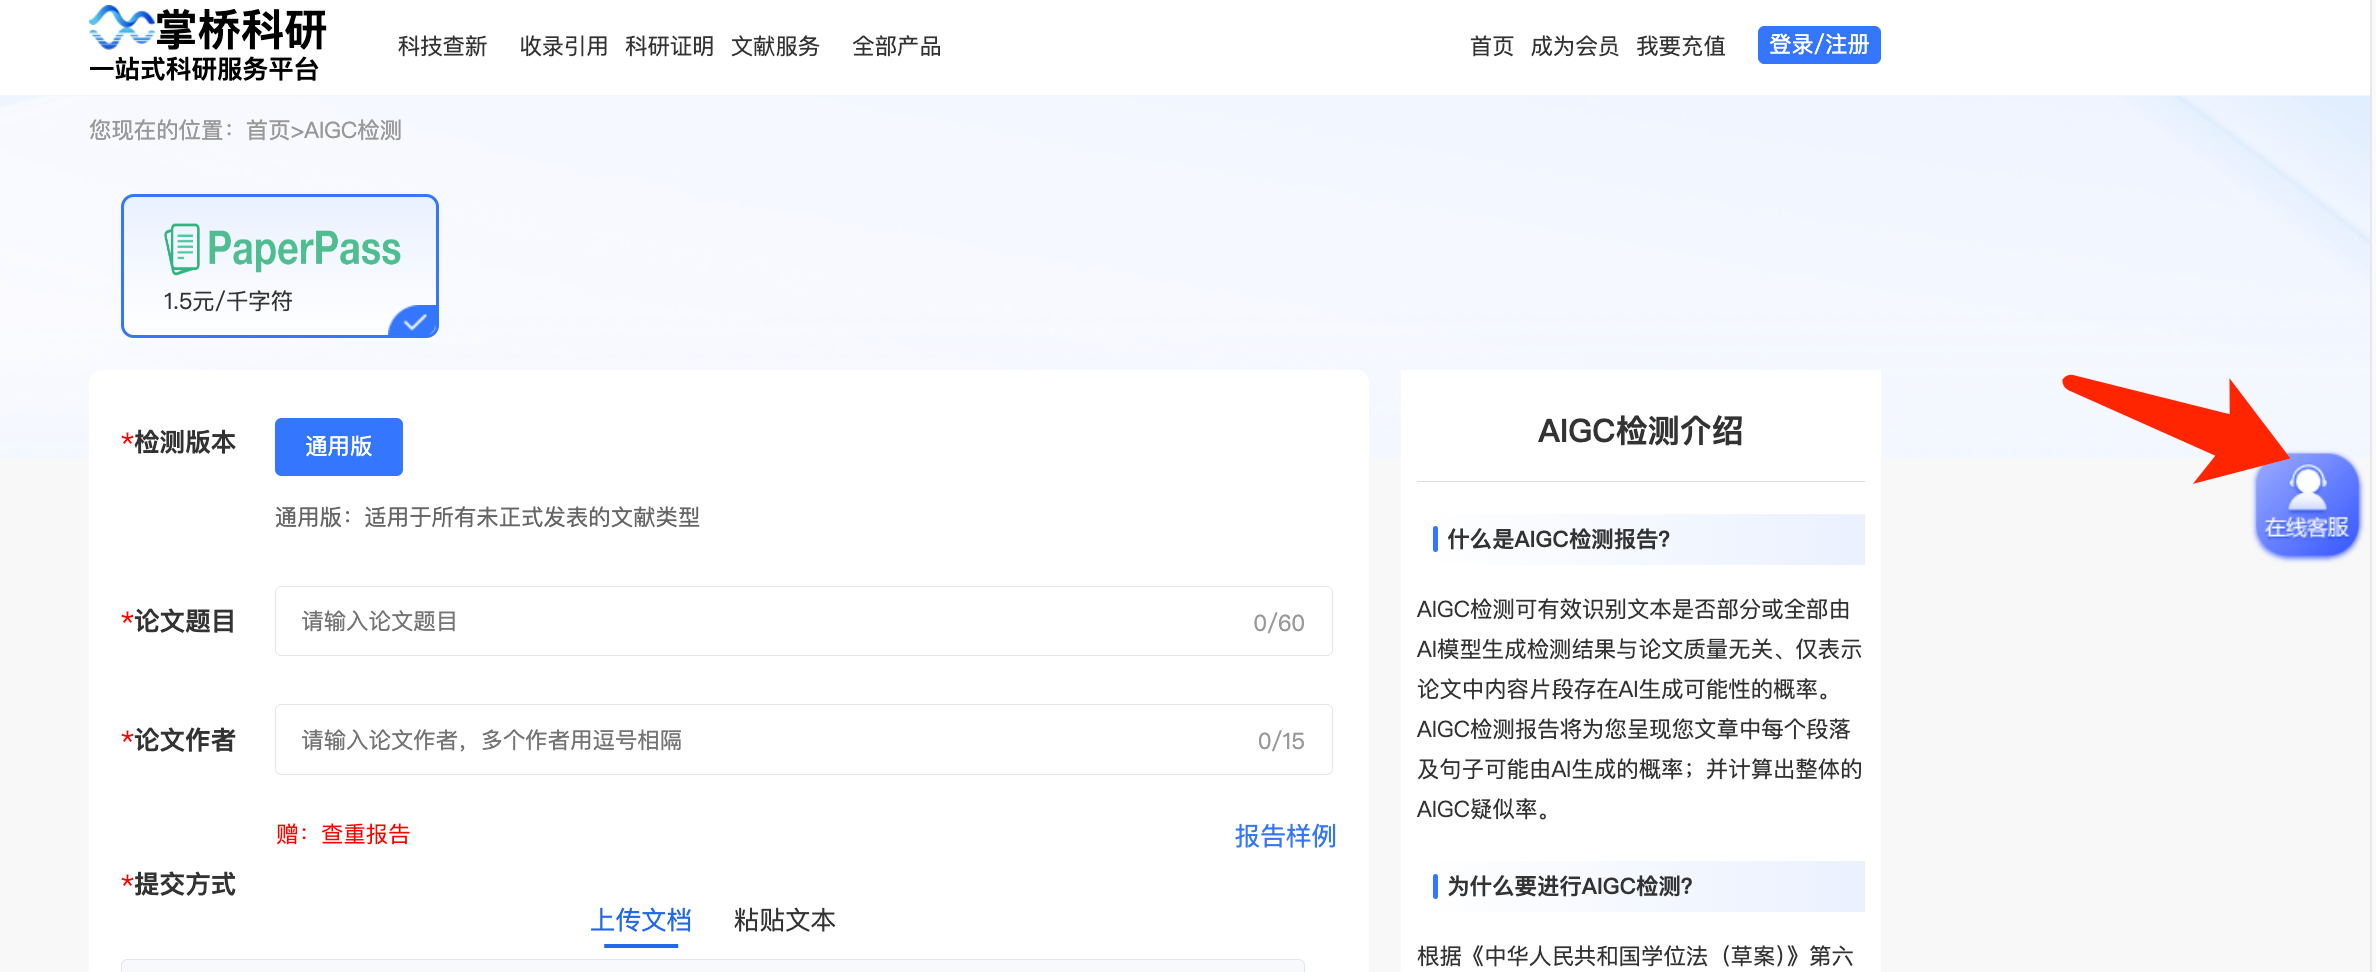The width and height of the screenshot is (2376, 972).
Task: View the 报告样例 sample report
Action: (1286, 836)
